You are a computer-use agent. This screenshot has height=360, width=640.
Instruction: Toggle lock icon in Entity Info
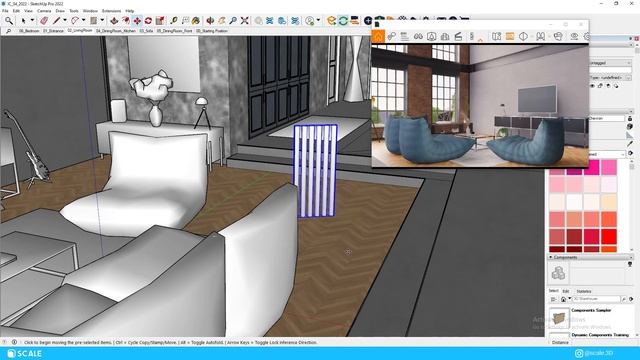point(600,86)
